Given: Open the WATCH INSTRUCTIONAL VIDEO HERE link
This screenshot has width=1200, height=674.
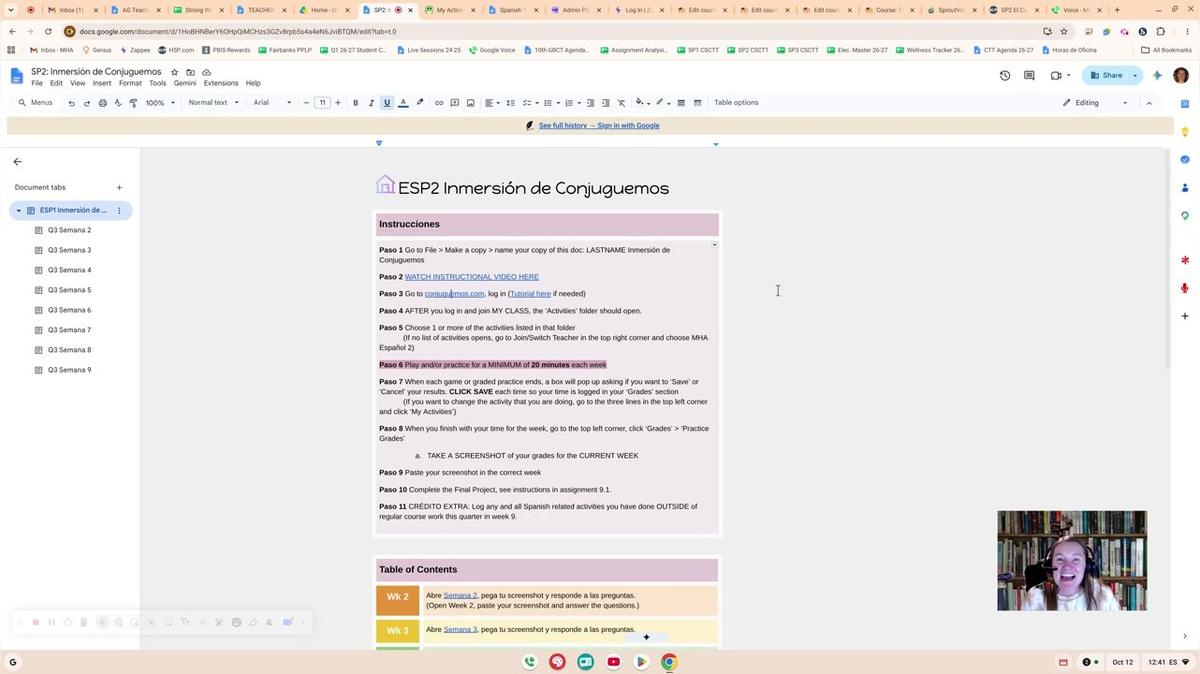Looking at the screenshot, I should tap(472, 277).
